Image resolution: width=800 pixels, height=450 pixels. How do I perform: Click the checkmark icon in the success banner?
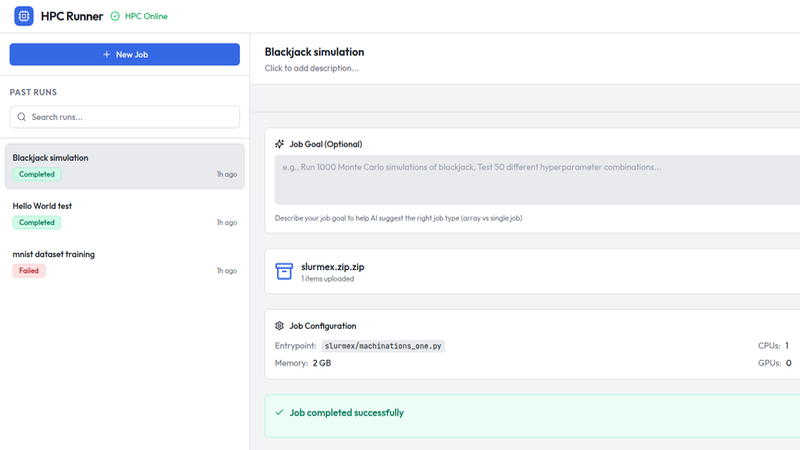[278, 412]
